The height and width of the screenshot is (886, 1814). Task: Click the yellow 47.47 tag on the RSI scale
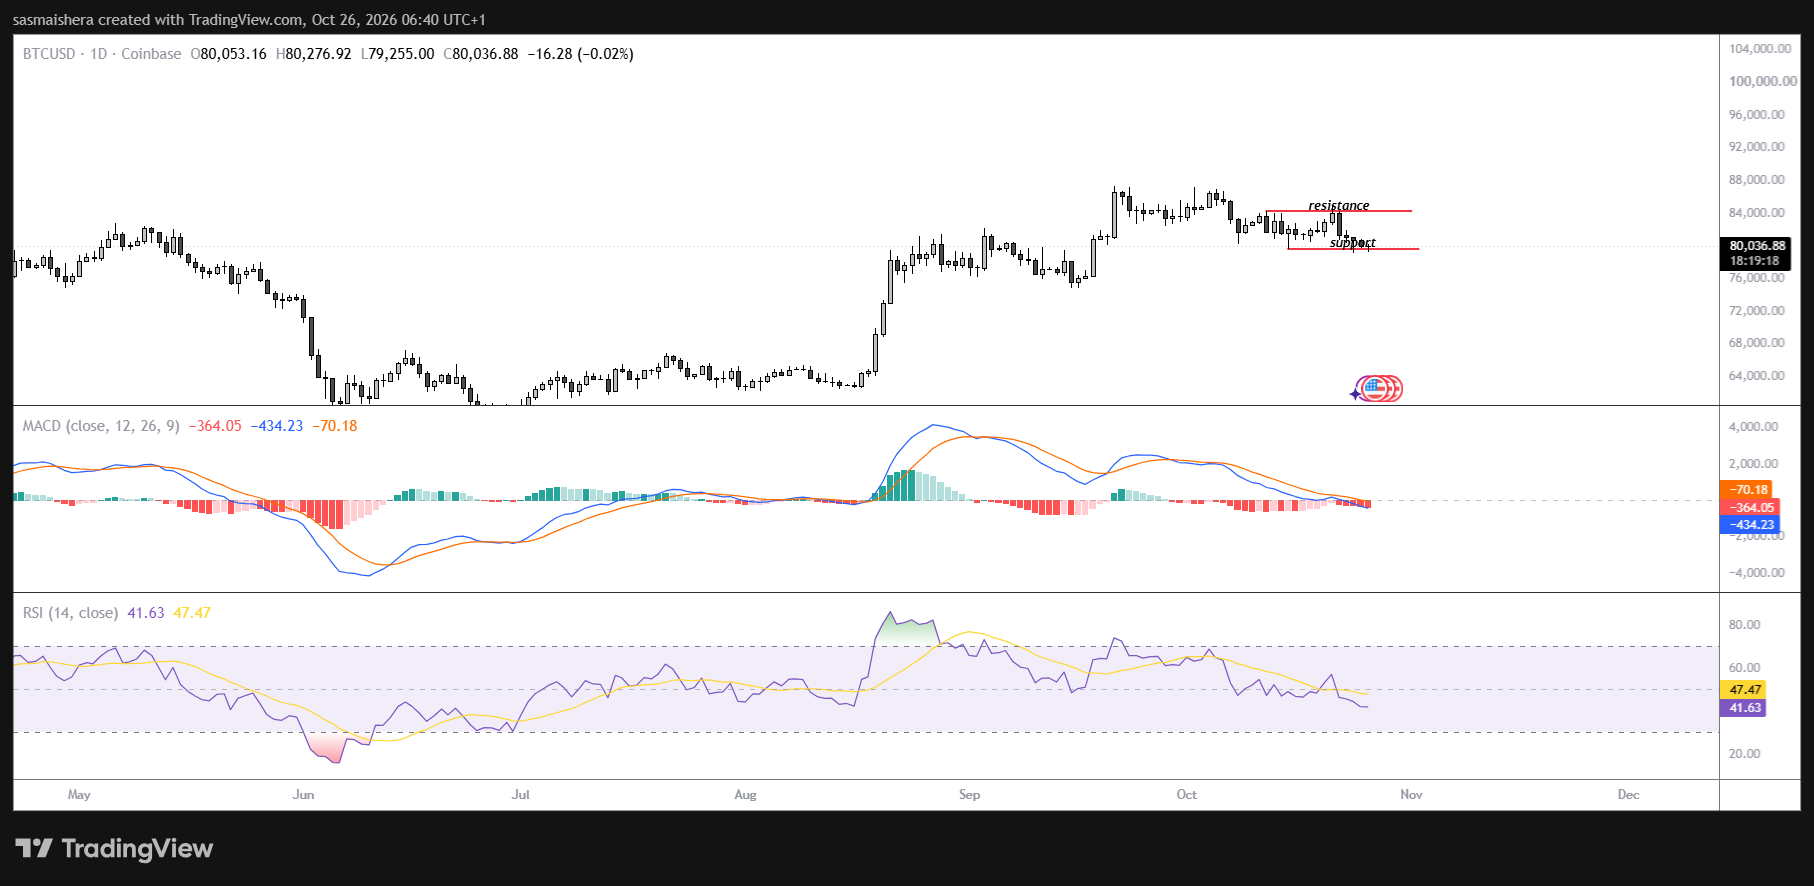(x=1743, y=690)
